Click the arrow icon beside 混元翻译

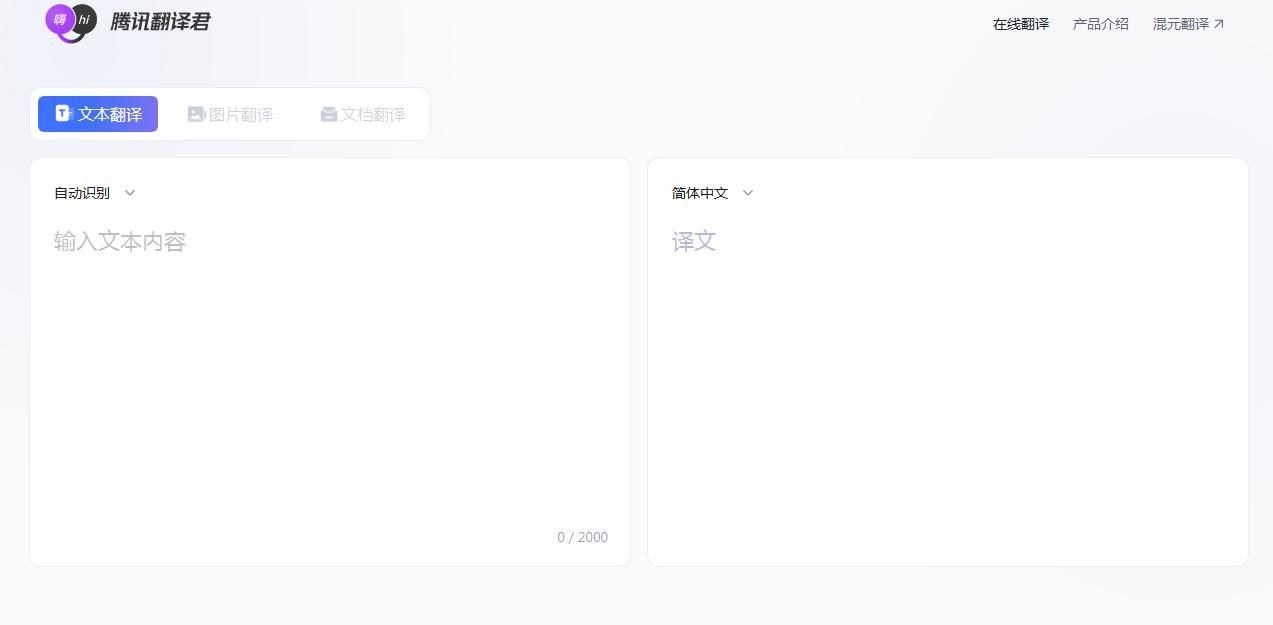(1218, 24)
